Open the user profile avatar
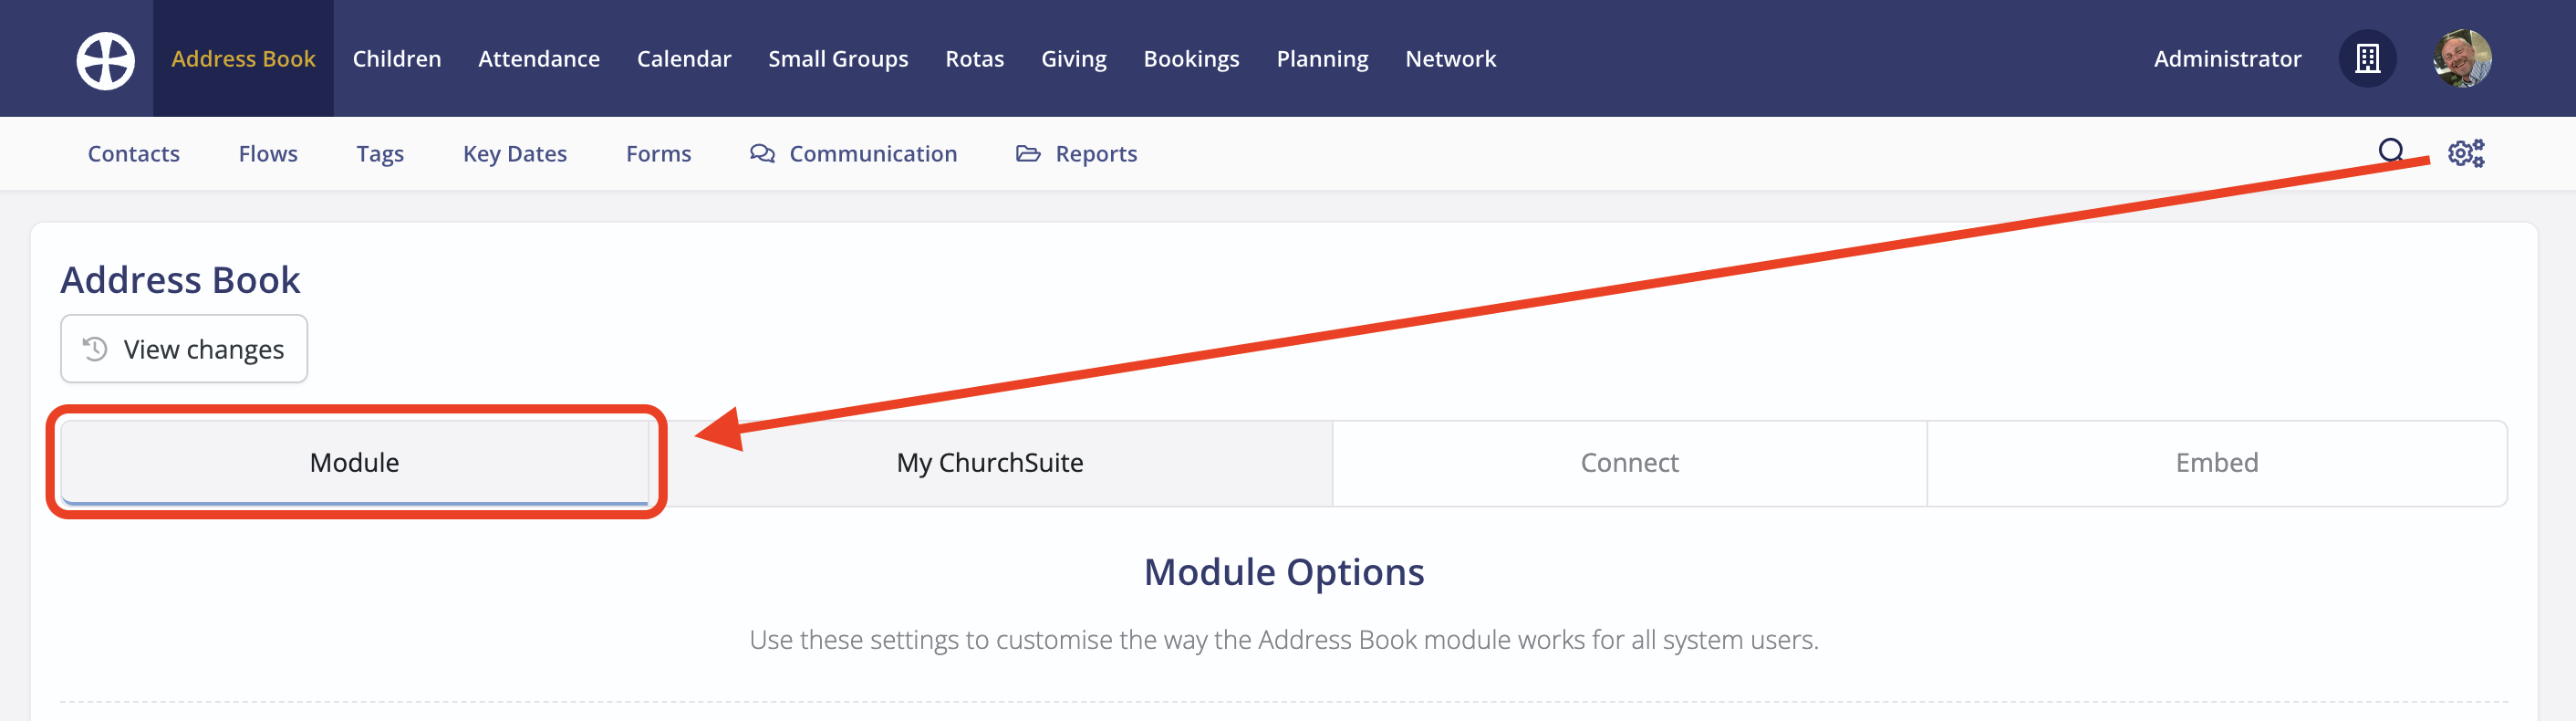The width and height of the screenshot is (2576, 721). point(2462,59)
